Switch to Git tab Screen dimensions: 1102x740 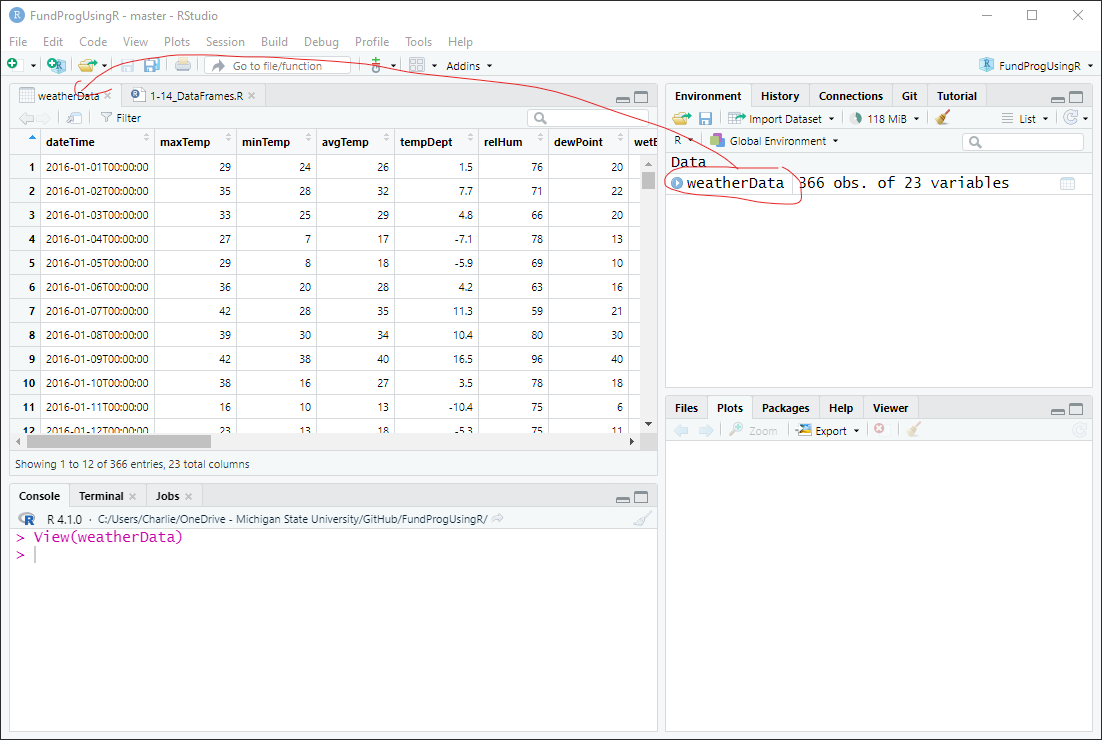click(x=909, y=96)
